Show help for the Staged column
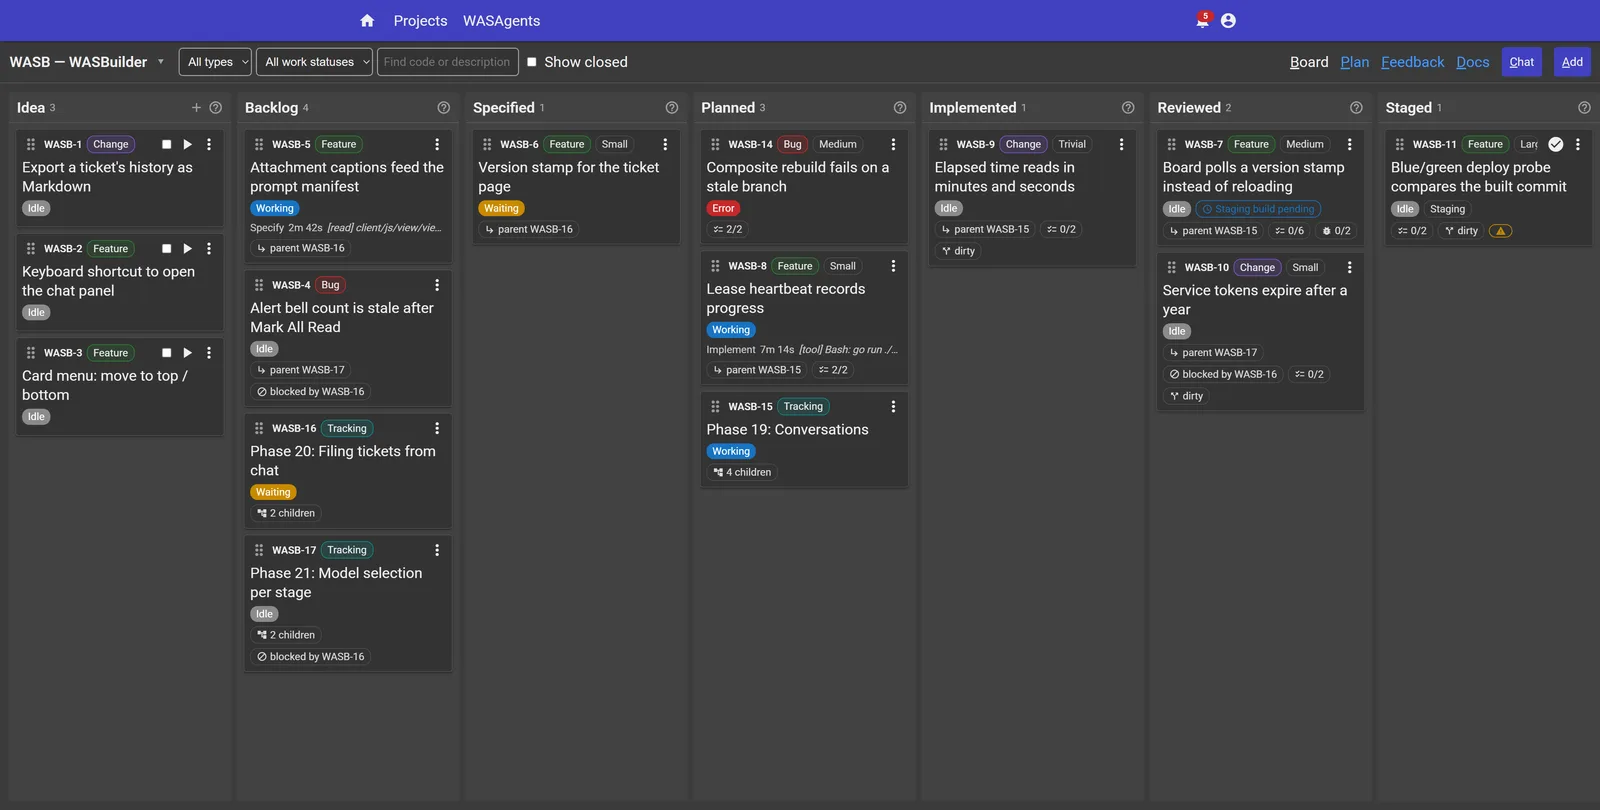Viewport: 1600px width, 810px height. [x=1584, y=108]
